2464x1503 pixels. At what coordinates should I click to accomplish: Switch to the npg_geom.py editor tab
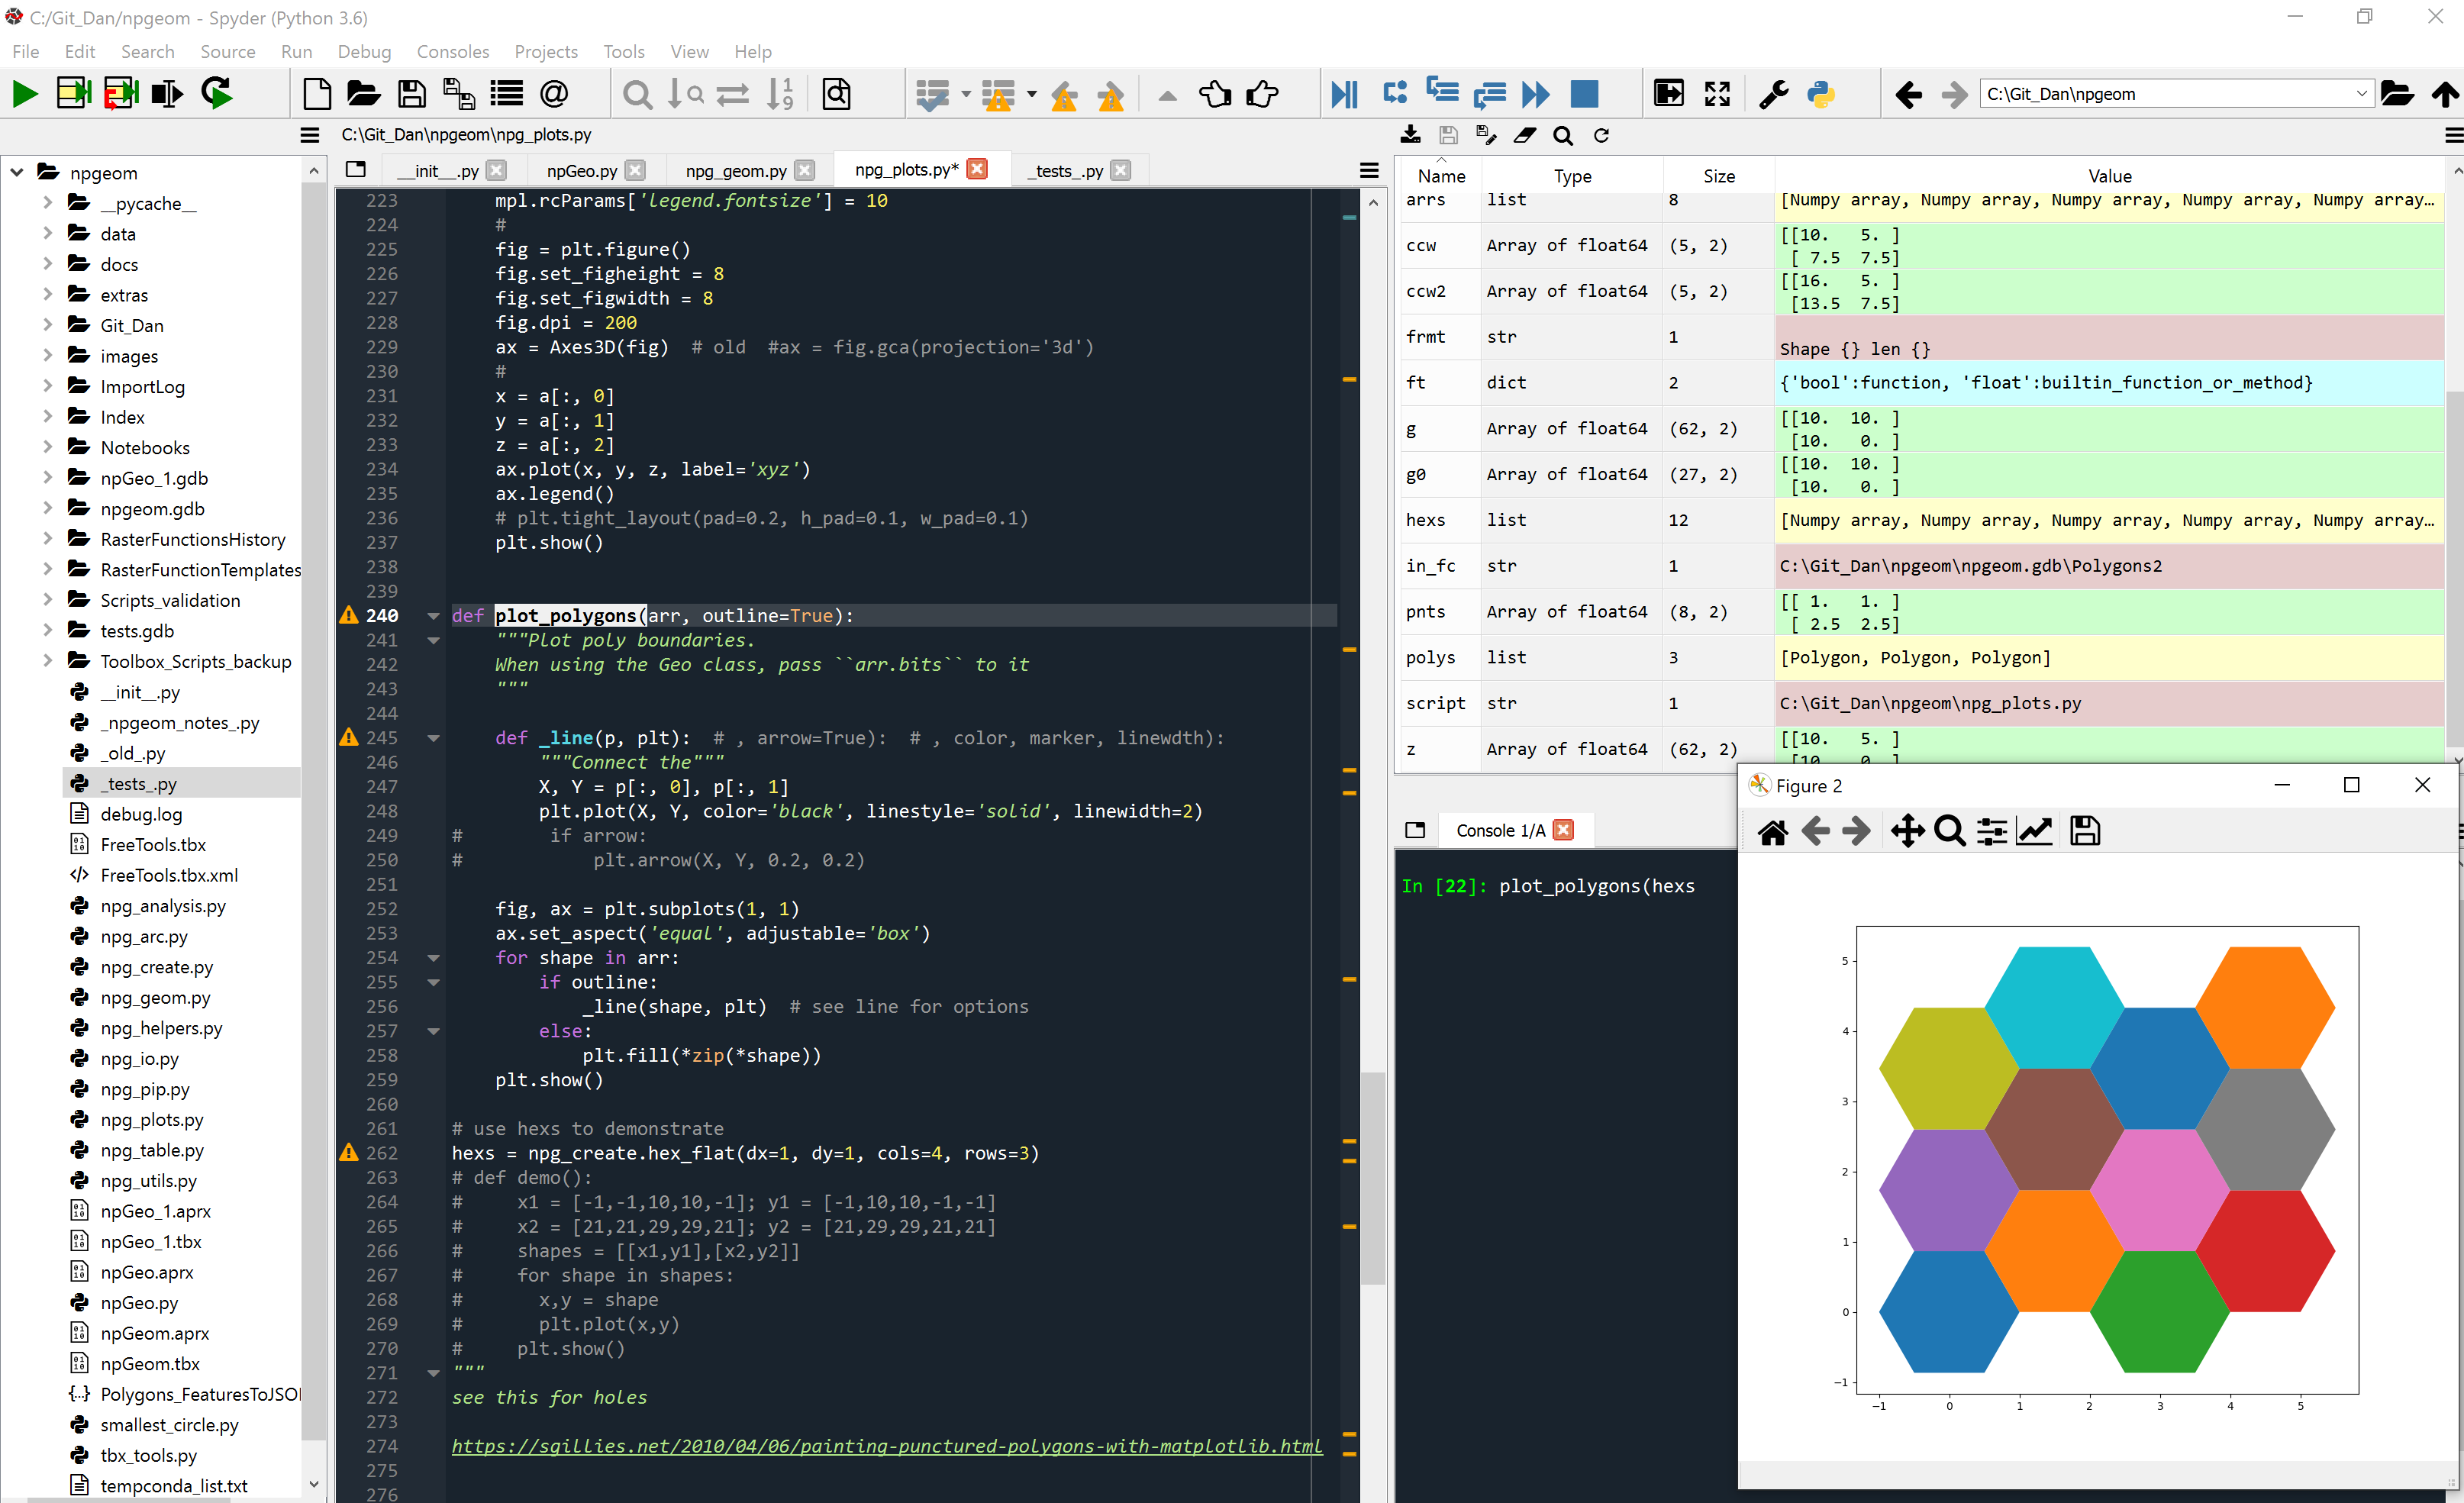pyautogui.click(x=736, y=171)
